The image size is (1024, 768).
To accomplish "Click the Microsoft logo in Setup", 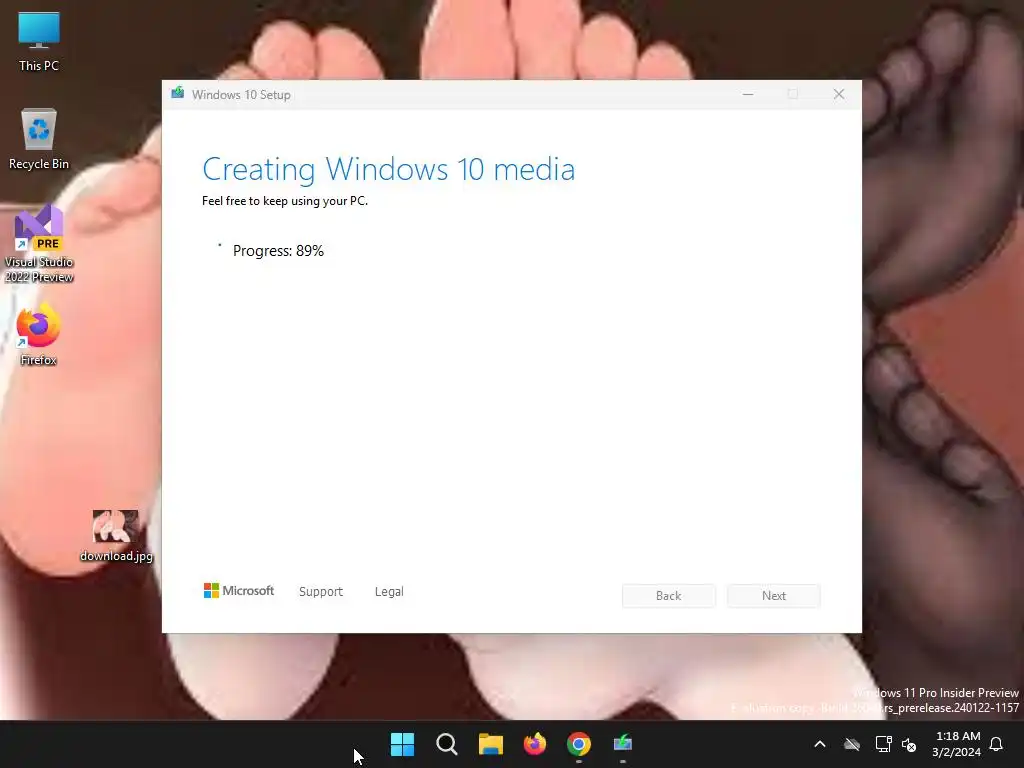I will (x=239, y=591).
